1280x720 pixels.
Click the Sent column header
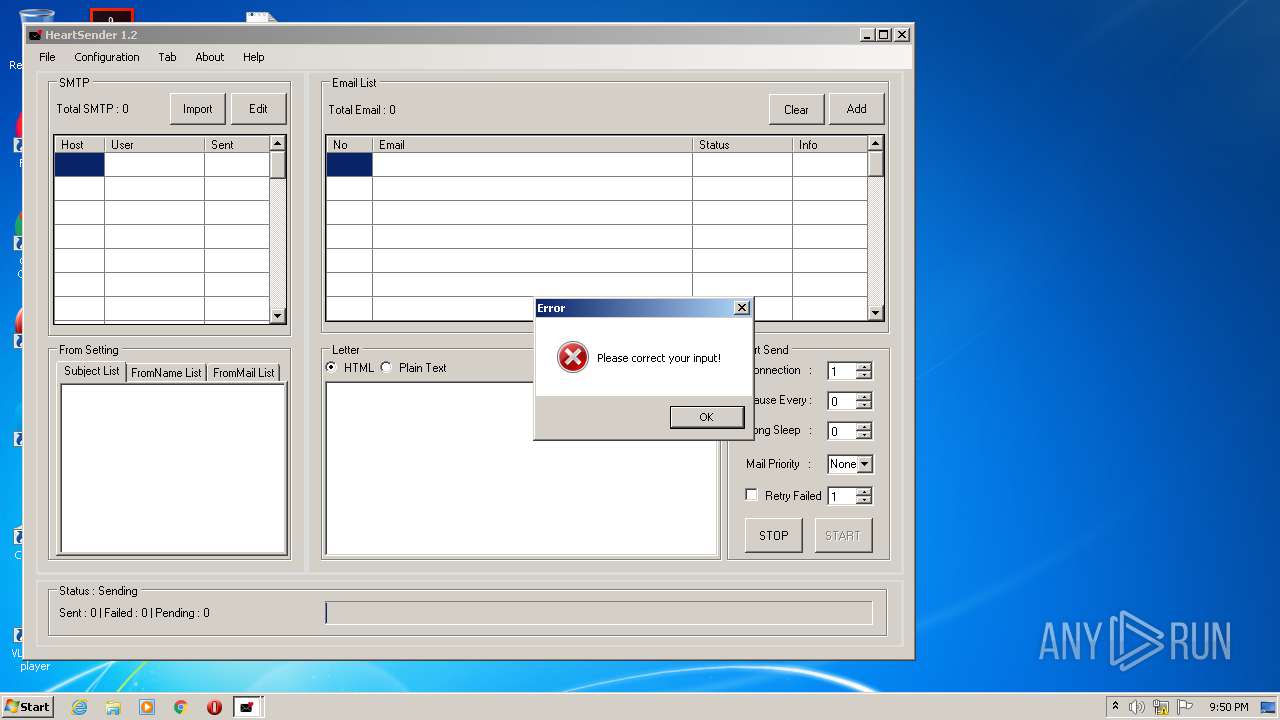click(237, 145)
